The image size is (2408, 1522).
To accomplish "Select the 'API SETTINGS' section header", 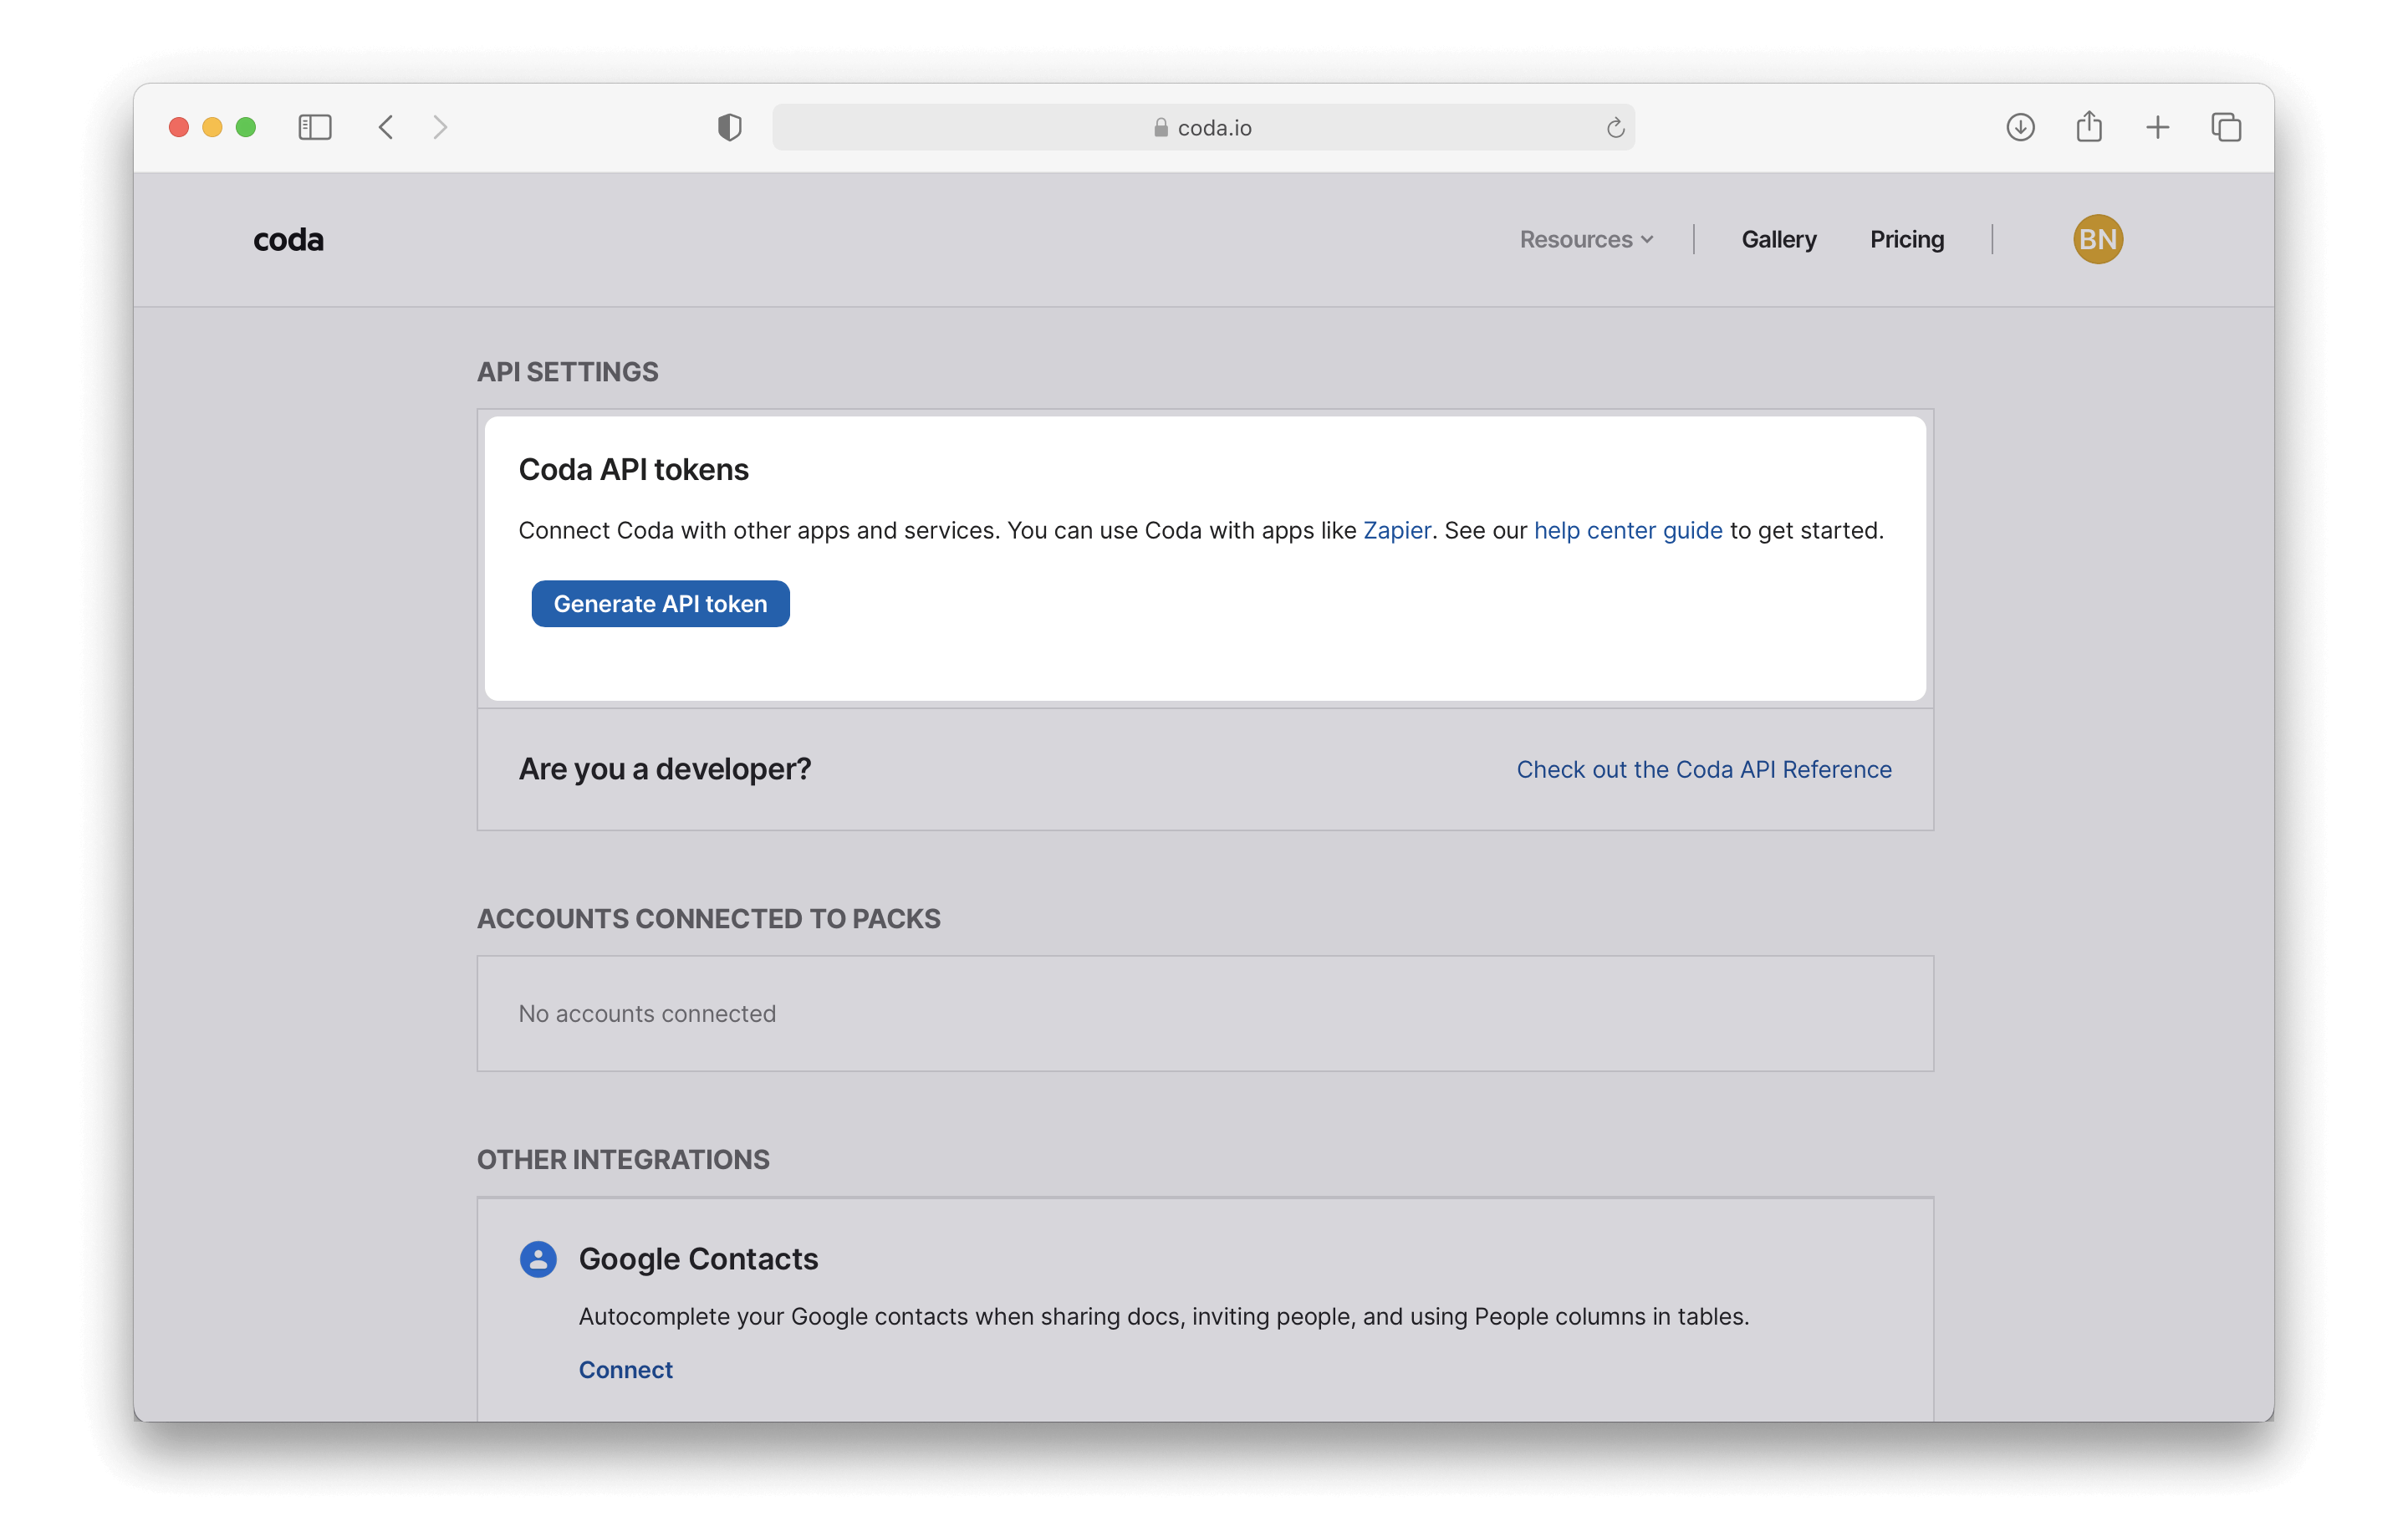I will pos(567,372).
